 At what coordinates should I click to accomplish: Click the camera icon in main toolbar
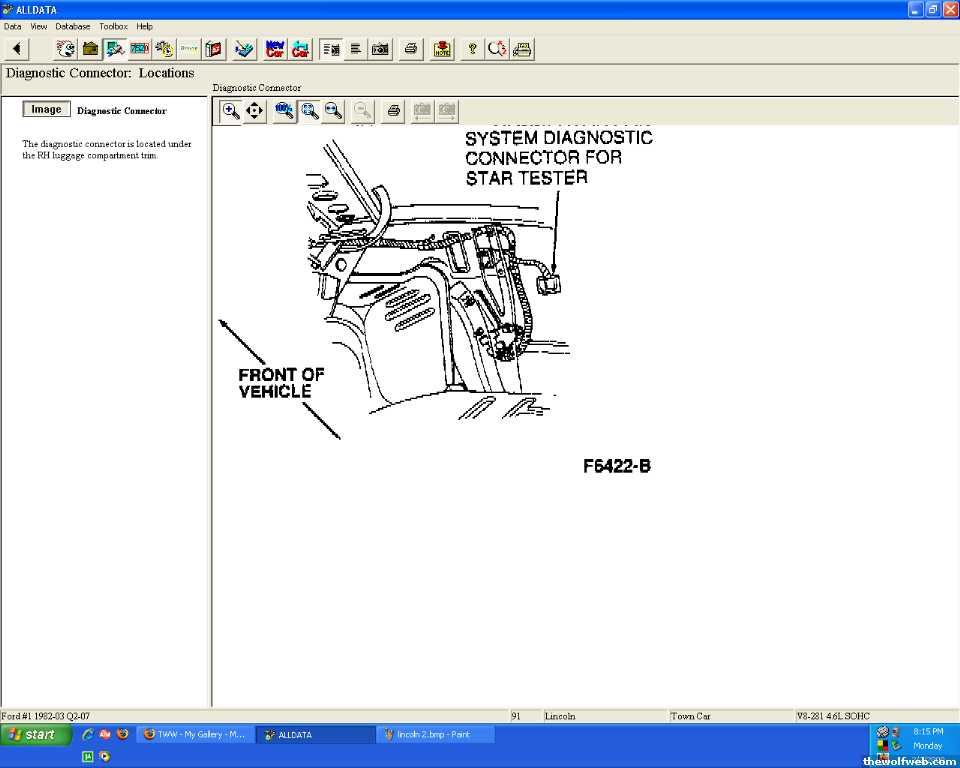coord(381,49)
